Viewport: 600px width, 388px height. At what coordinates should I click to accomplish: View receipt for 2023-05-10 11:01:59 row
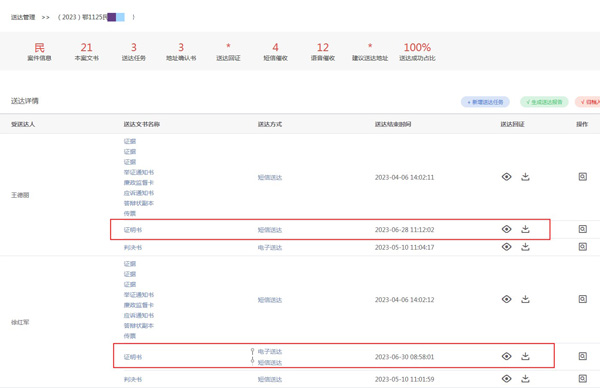(506, 379)
